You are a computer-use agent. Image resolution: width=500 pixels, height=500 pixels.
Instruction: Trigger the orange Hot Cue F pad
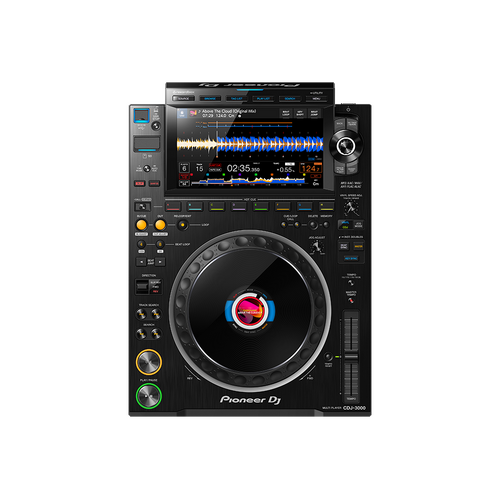[x=283, y=206]
